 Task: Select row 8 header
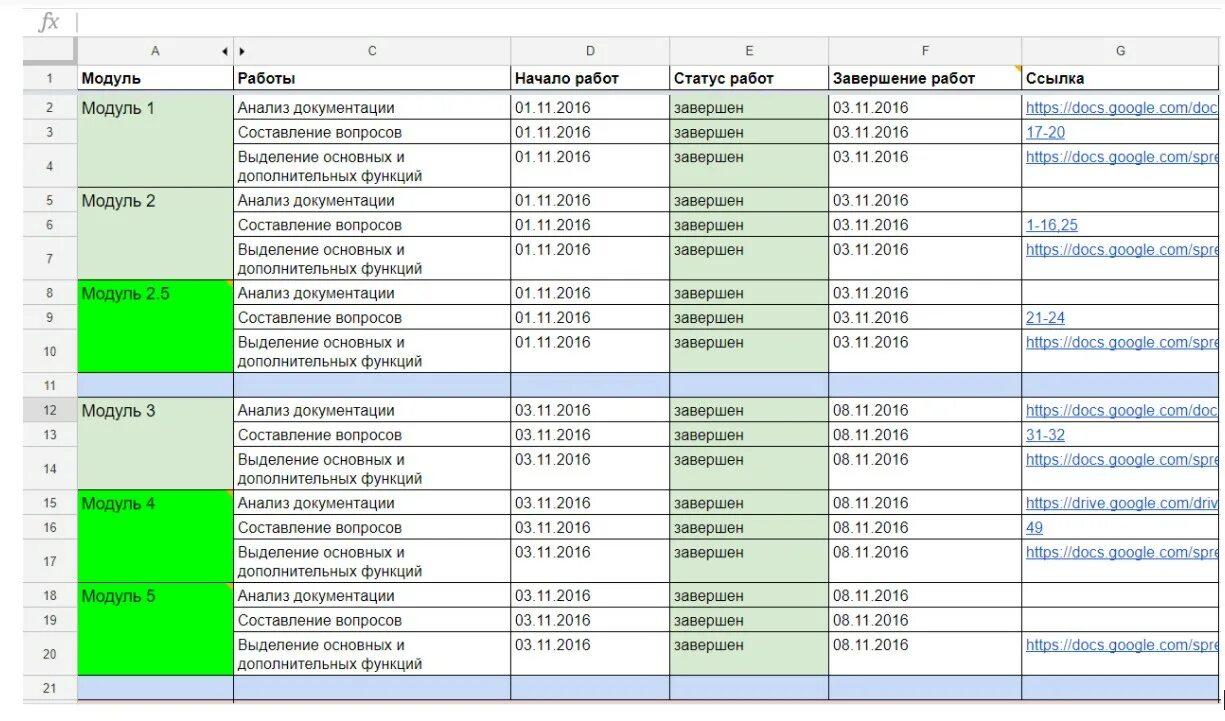49,293
